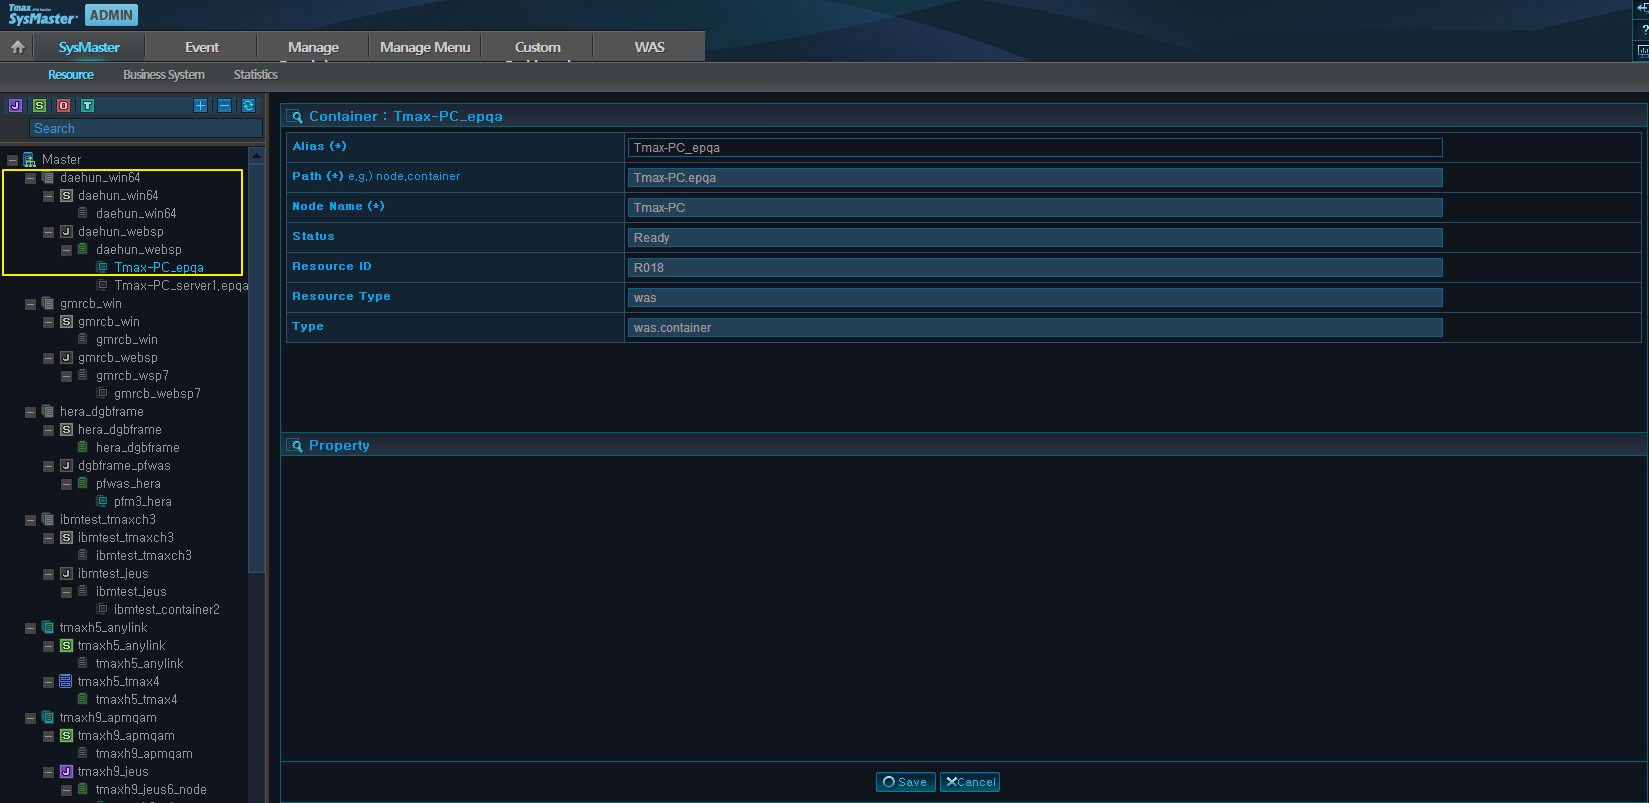Collapse the gmrcb_websp node
1649x803 pixels.
48,358
